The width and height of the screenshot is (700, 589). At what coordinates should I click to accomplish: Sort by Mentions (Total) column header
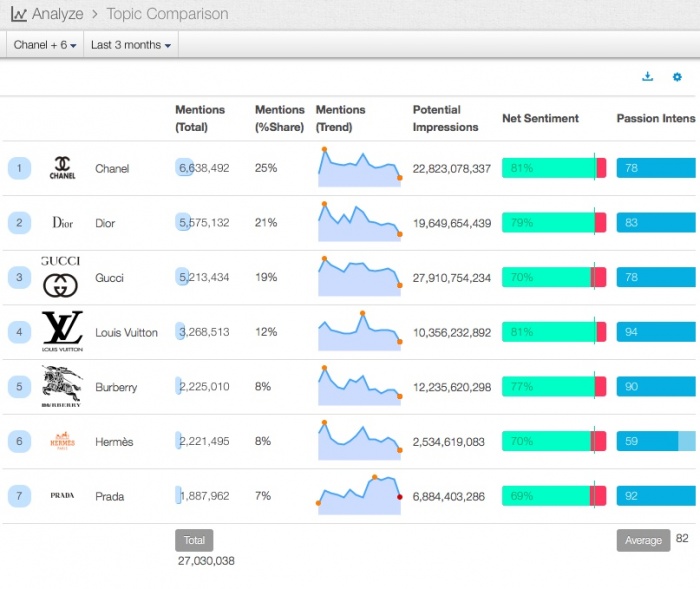[200, 118]
